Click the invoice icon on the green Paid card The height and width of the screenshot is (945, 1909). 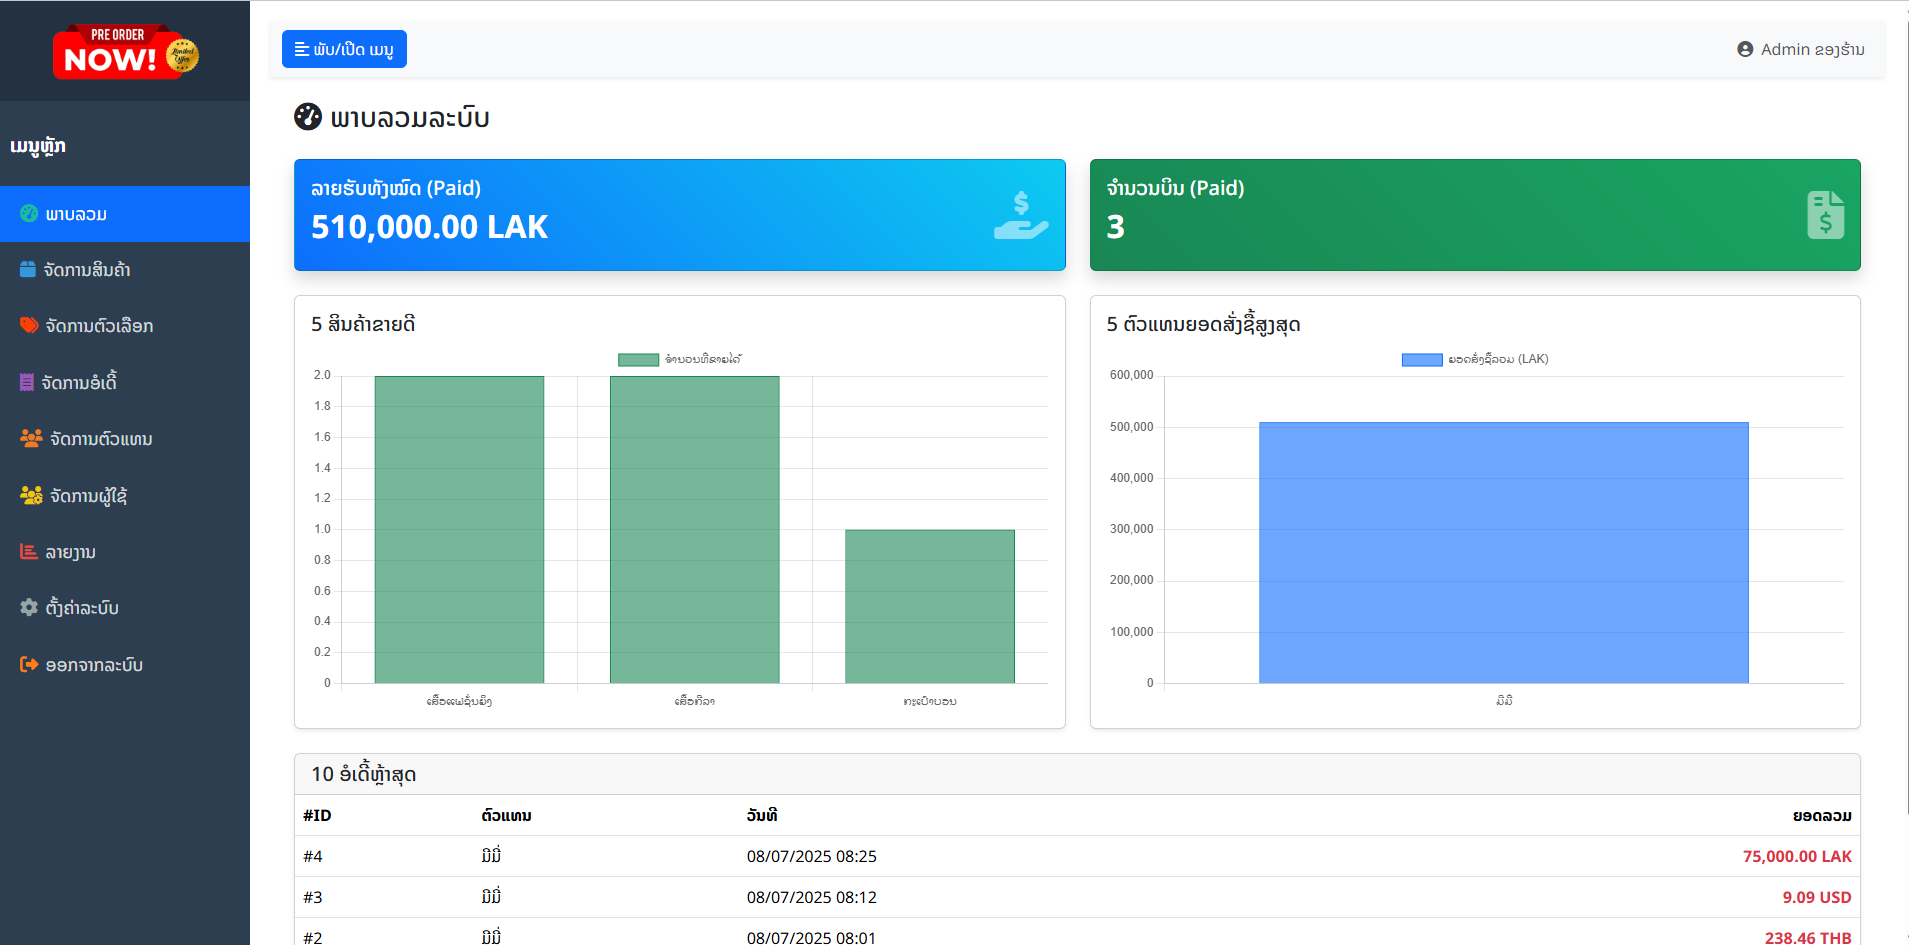coord(1825,215)
